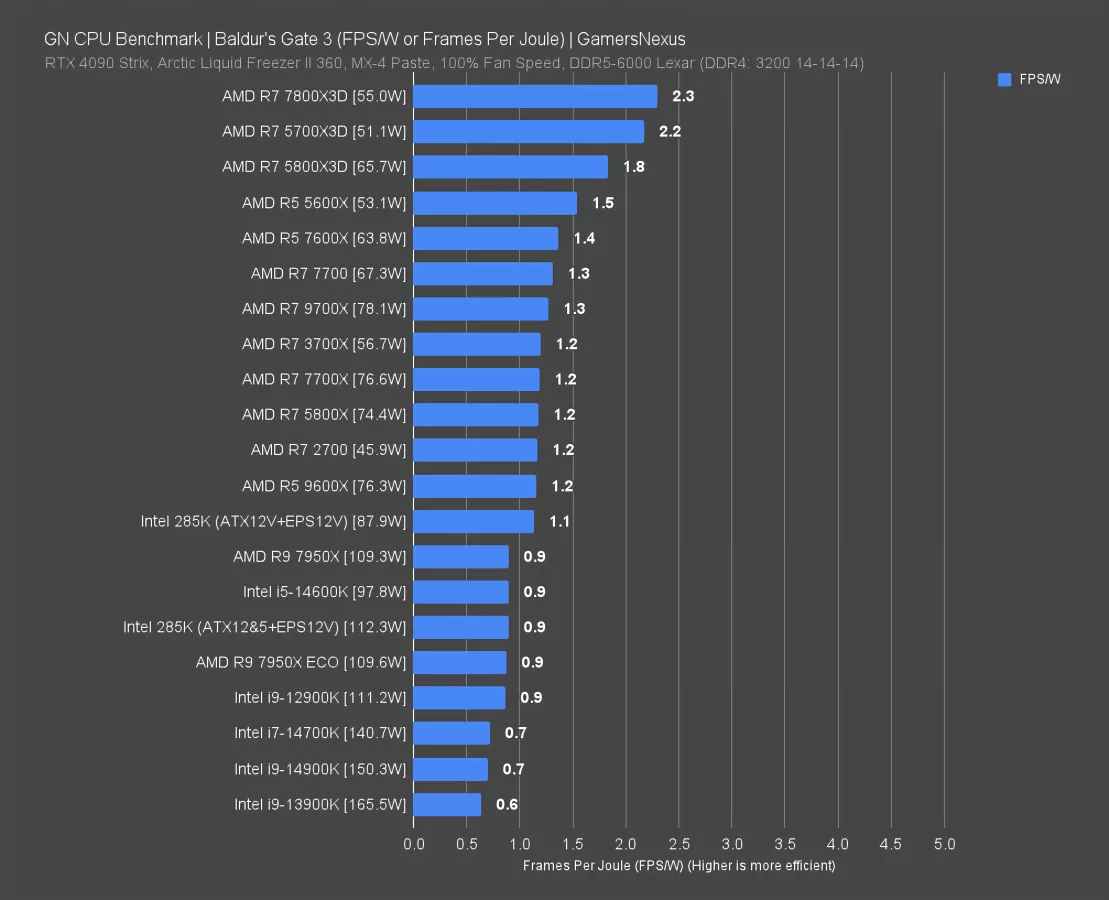Select the Intel i7-14700K bar
This screenshot has width=1109, height=900.
tap(451, 733)
